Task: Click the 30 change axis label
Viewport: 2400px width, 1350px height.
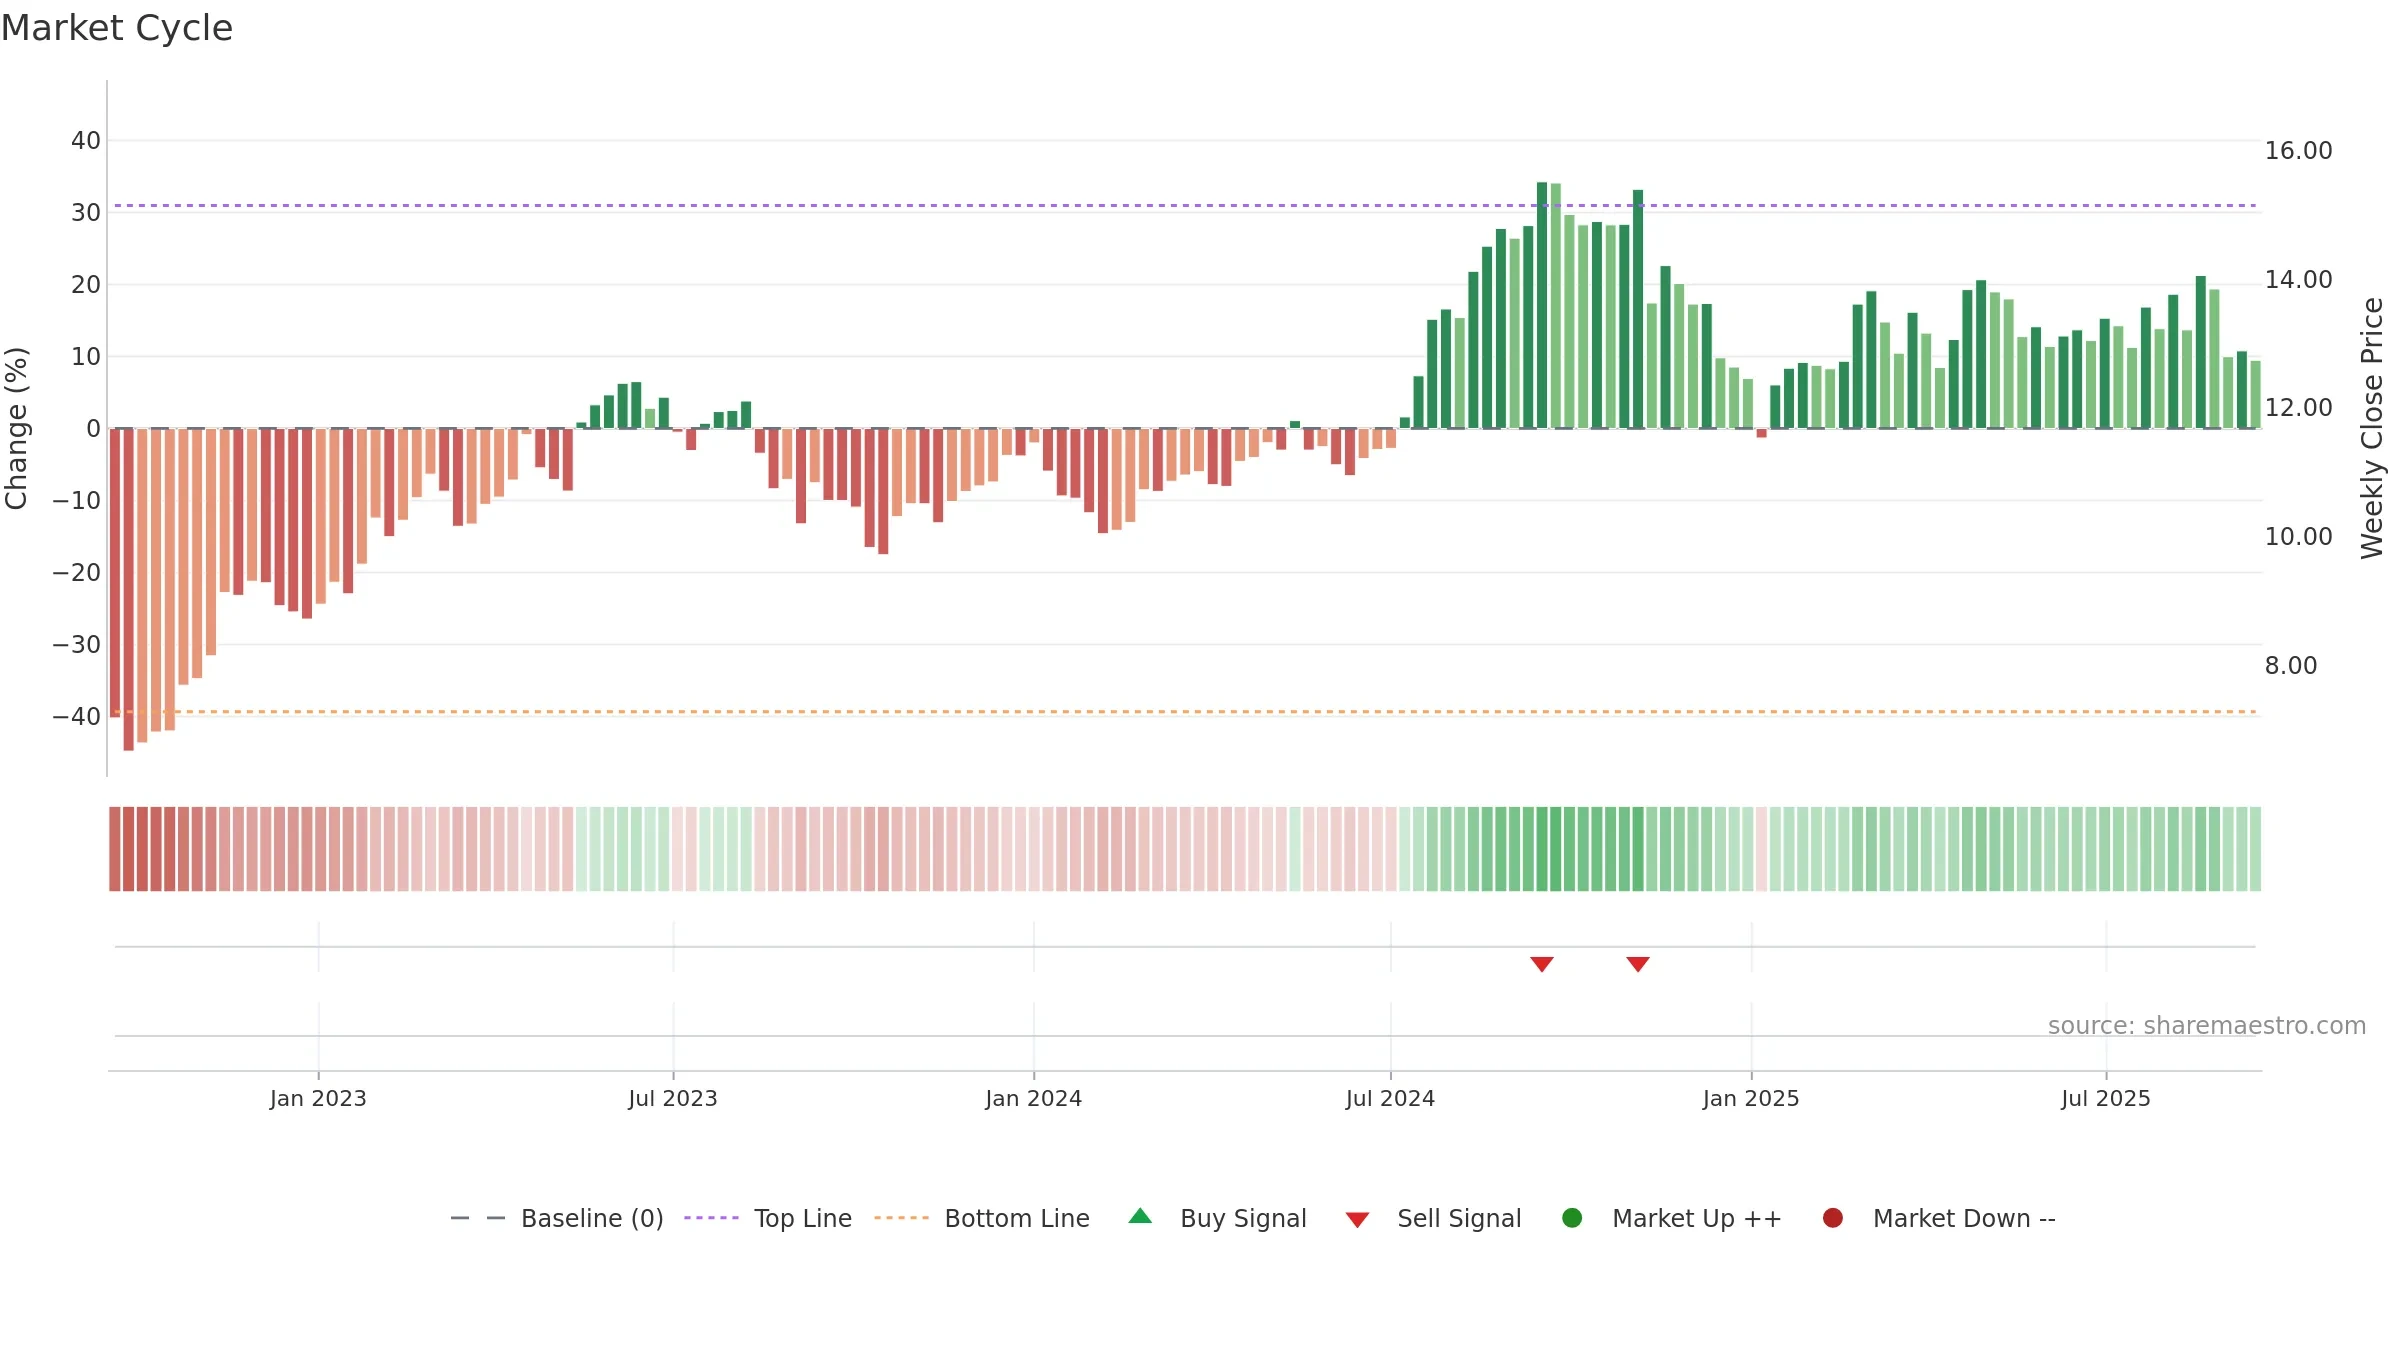Action: [x=86, y=213]
